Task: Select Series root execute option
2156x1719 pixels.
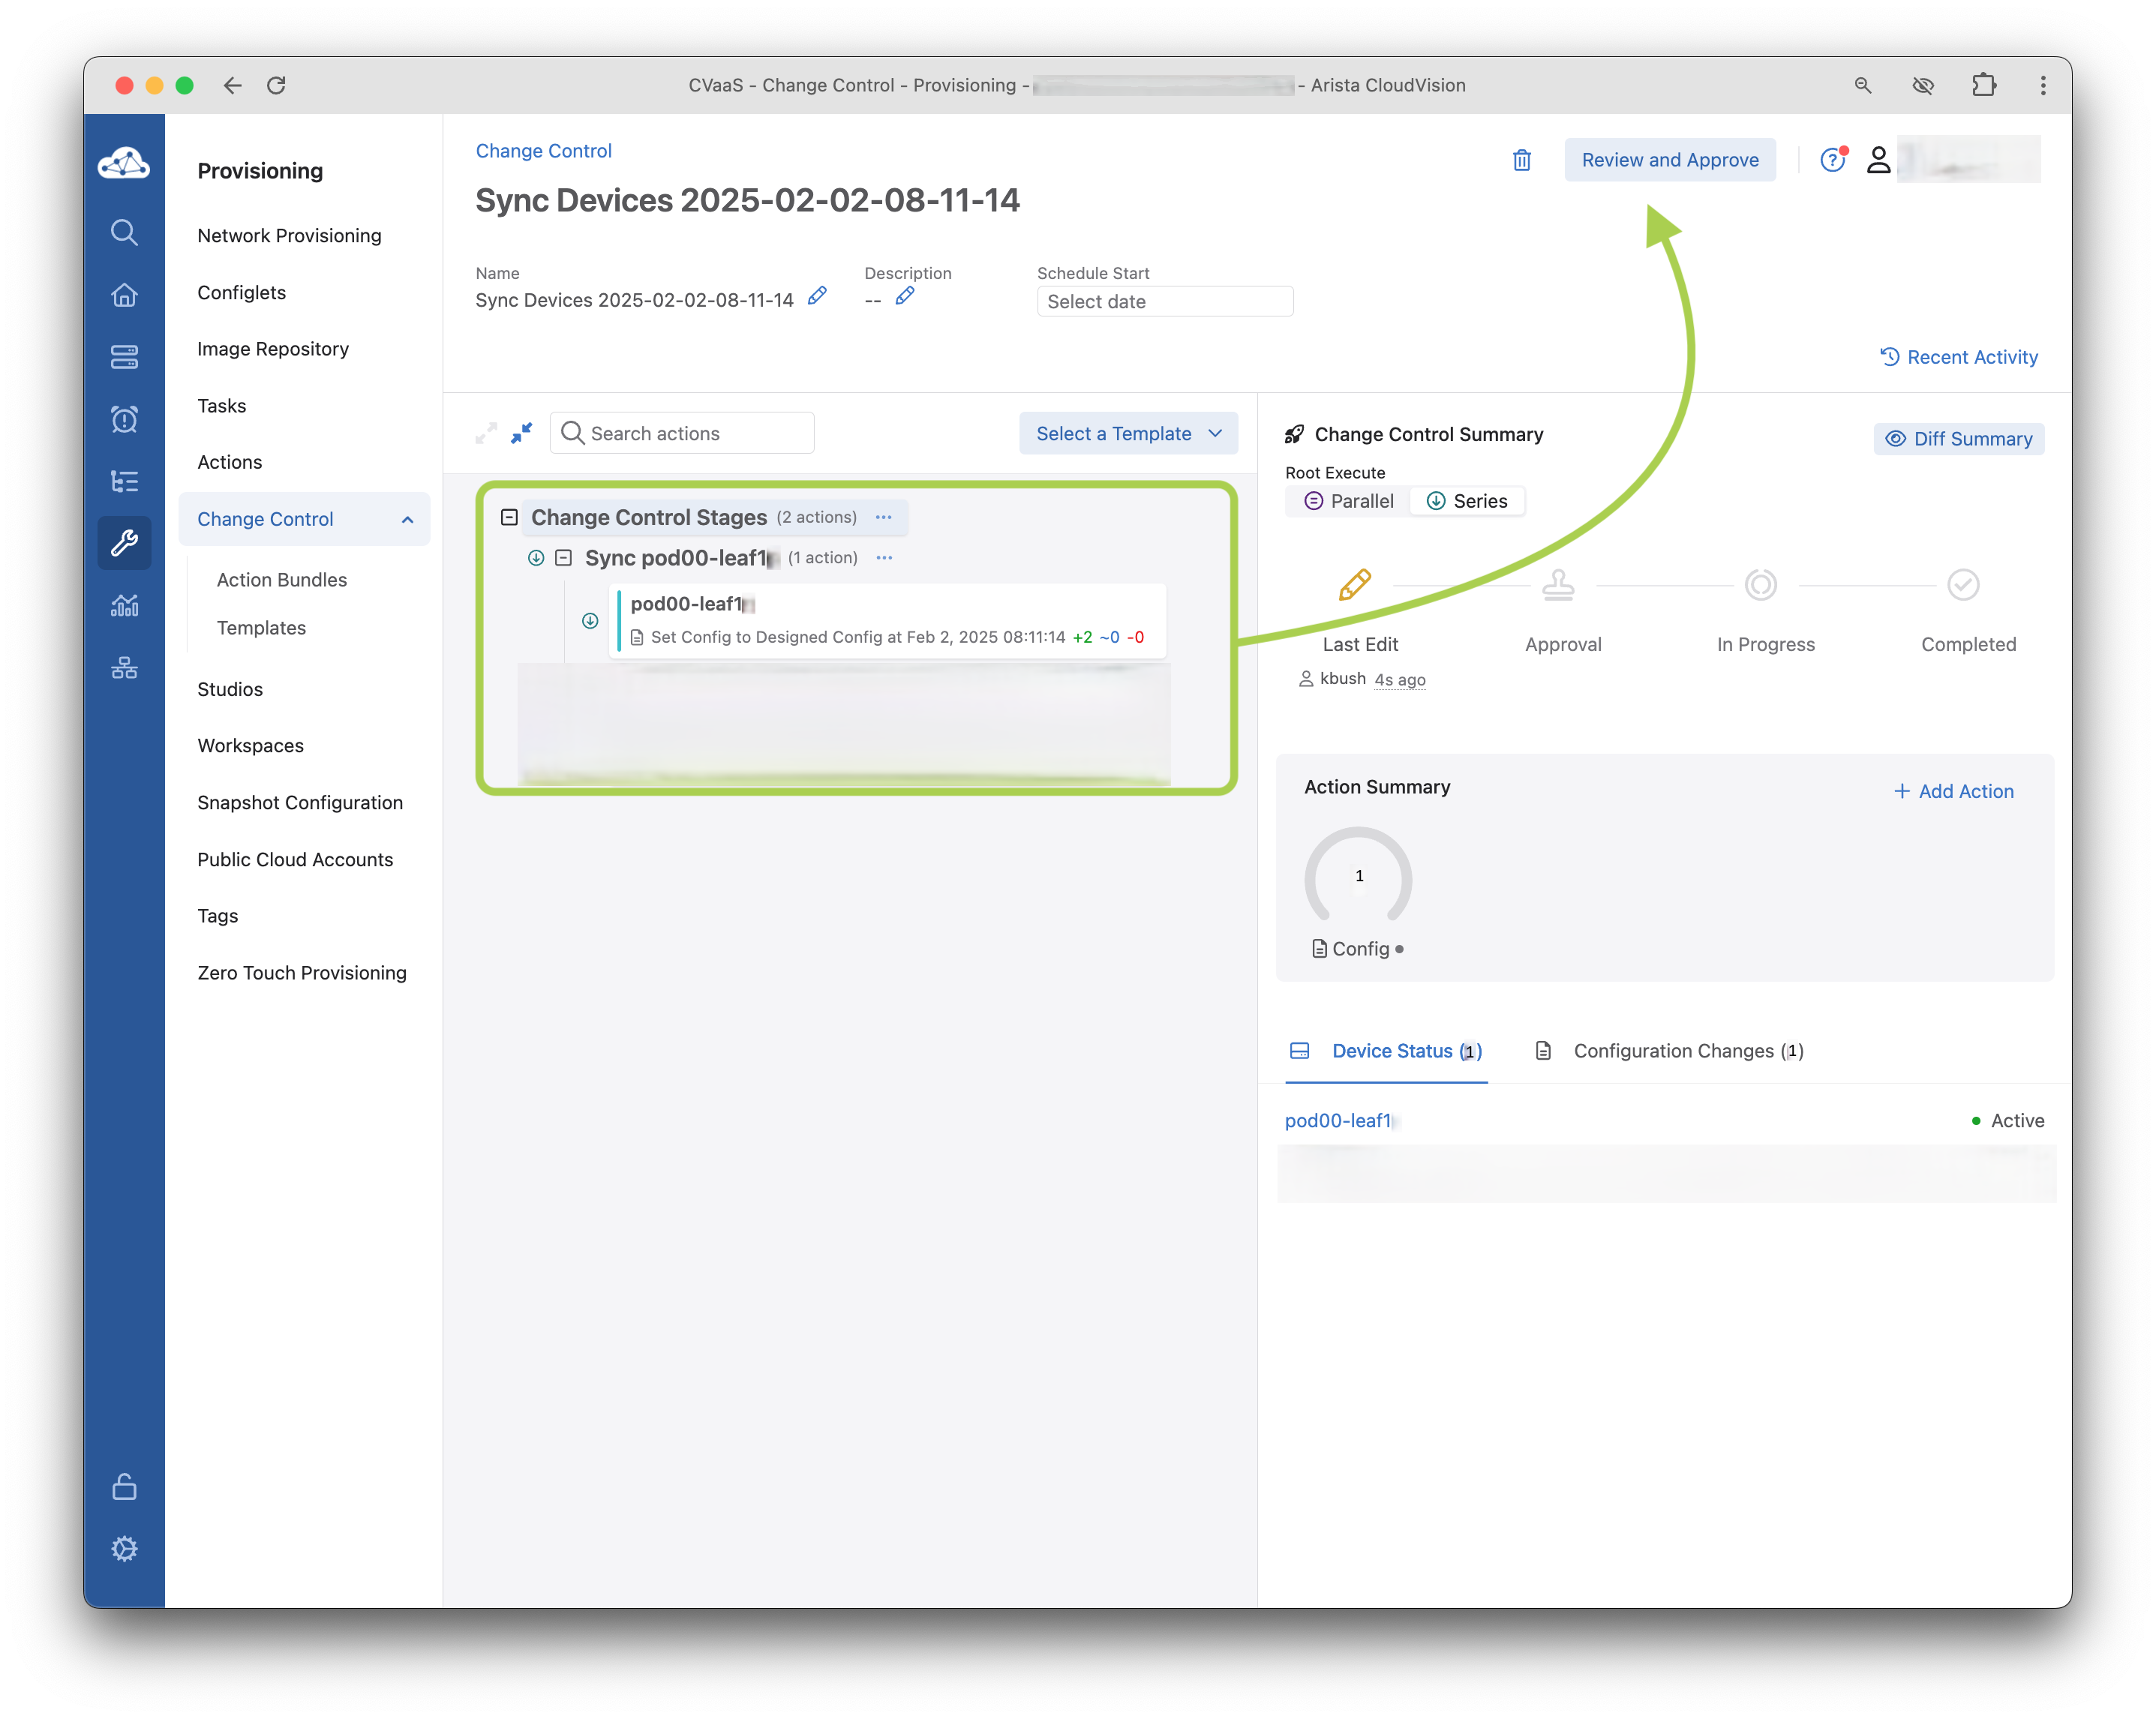Action: click(x=1466, y=501)
